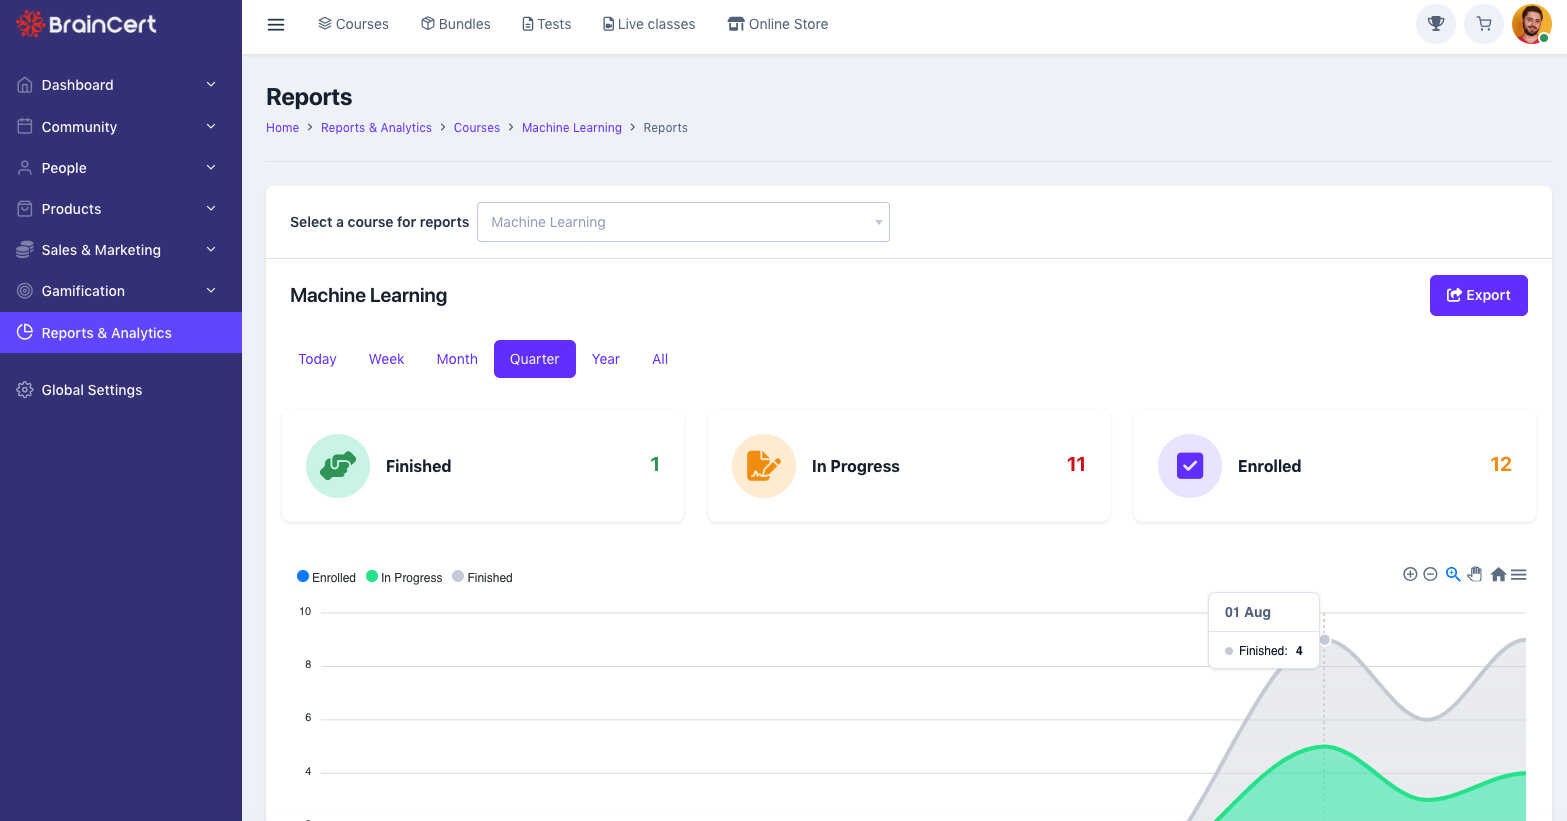Click the chart zoom out icon
Screen dimensions: 1567x821
click(x=1430, y=574)
